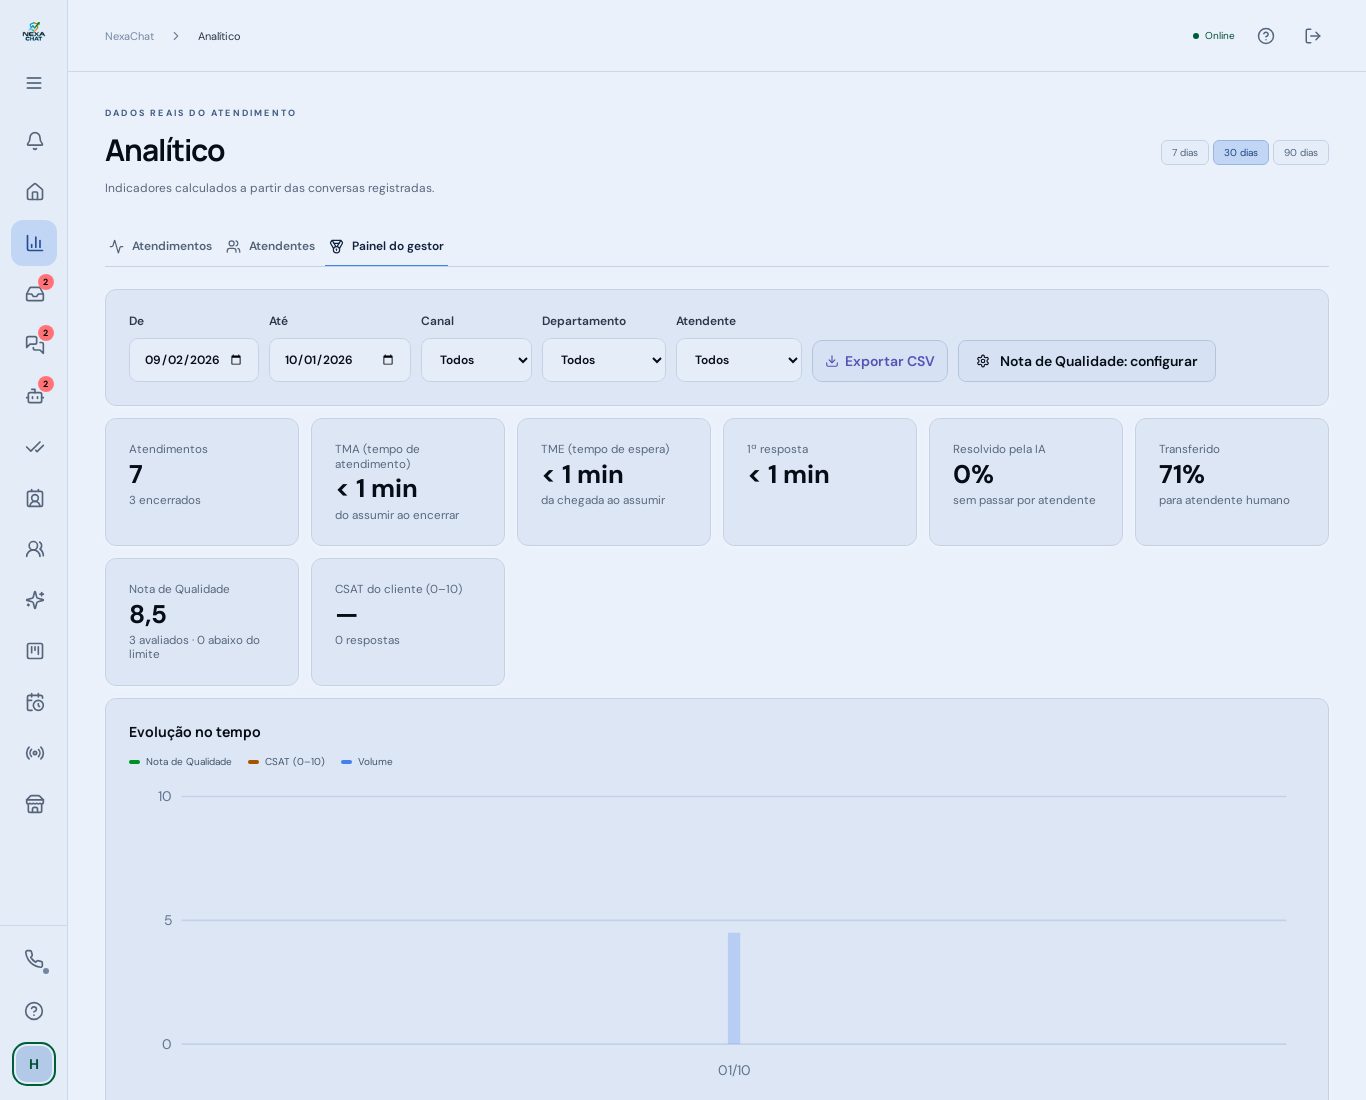Click the Nota de Qualidade 8,5 card

coord(202,622)
